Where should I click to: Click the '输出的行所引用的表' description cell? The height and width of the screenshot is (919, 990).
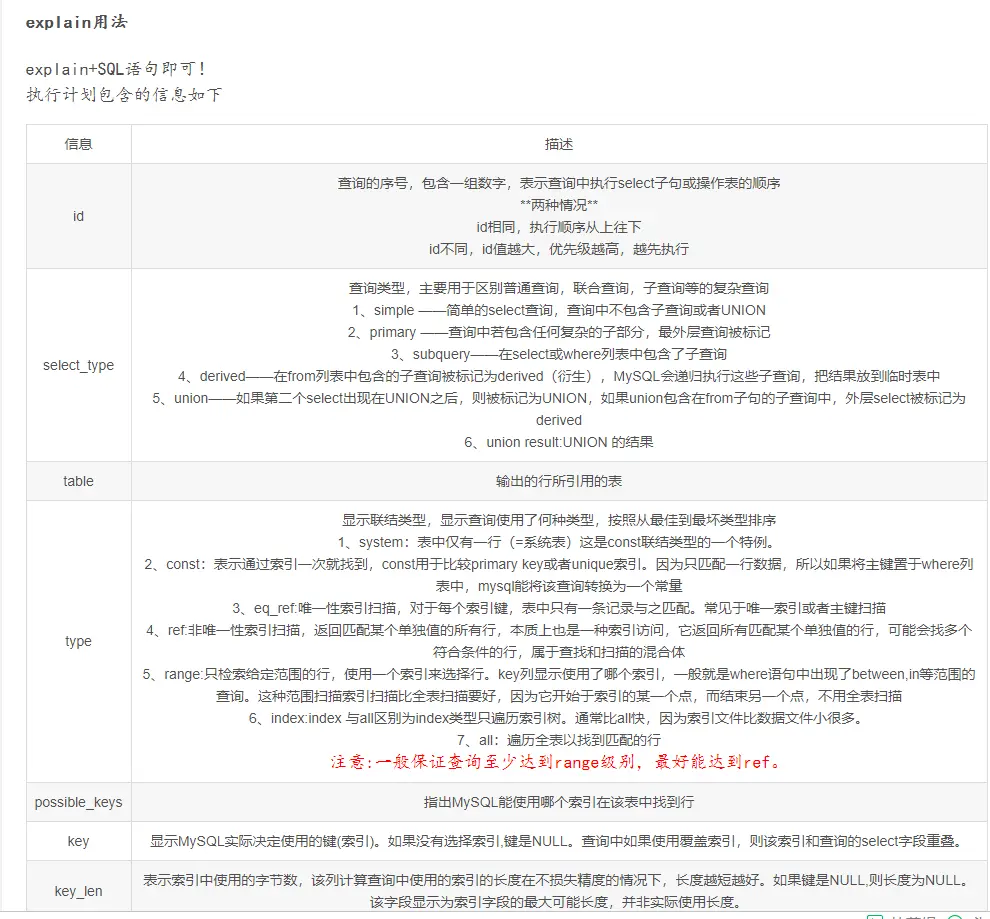click(559, 481)
